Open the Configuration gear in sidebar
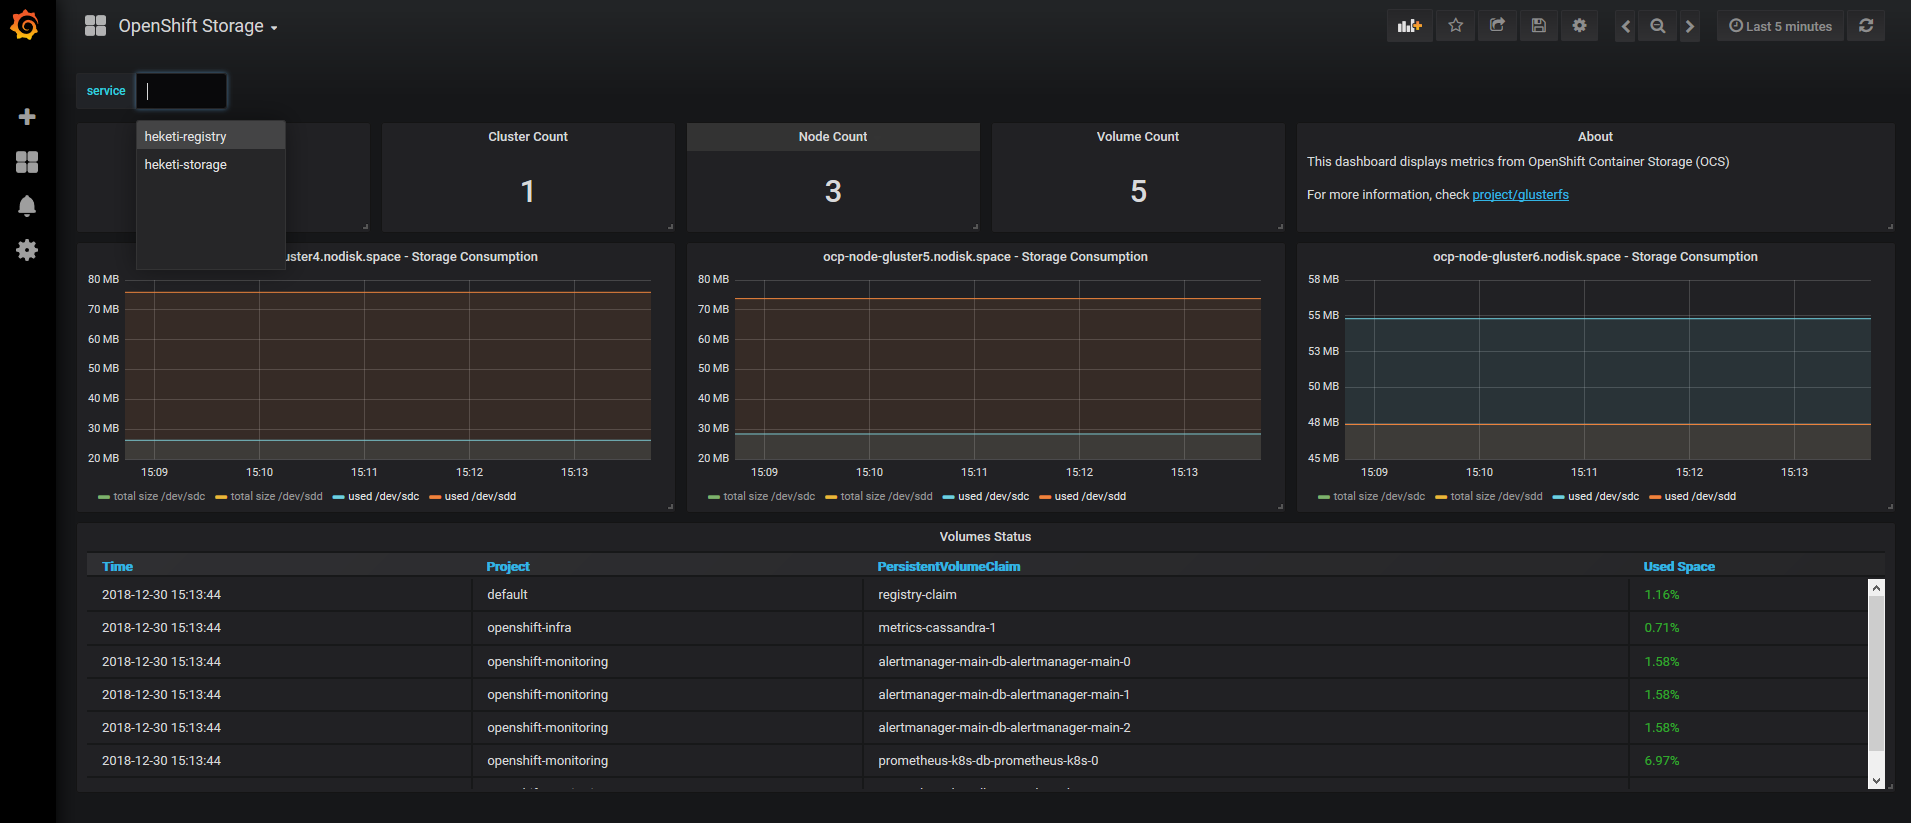Viewport: 1911px width, 823px height. pos(27,250)
